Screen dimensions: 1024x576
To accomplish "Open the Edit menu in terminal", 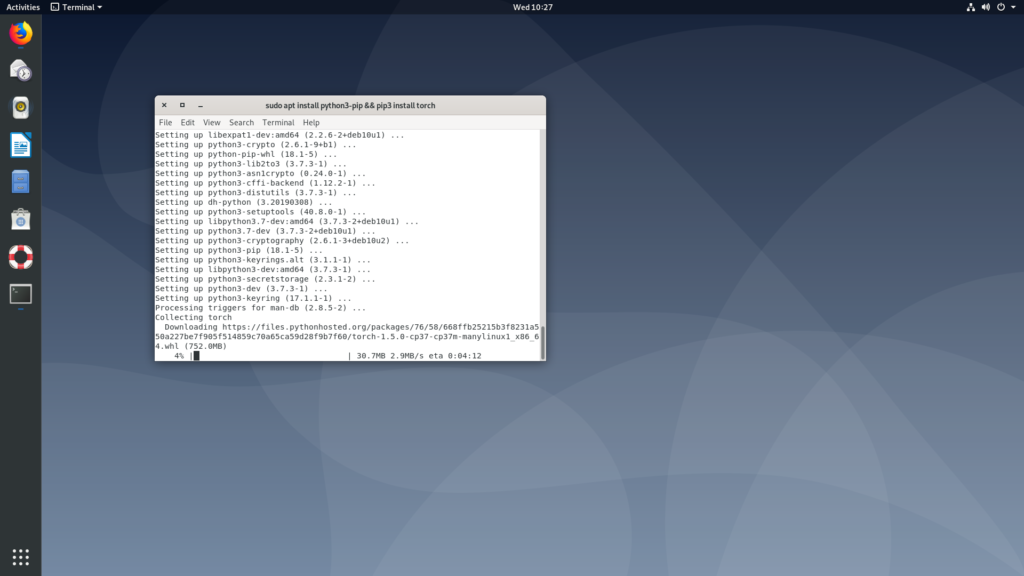I will (187, 122).
